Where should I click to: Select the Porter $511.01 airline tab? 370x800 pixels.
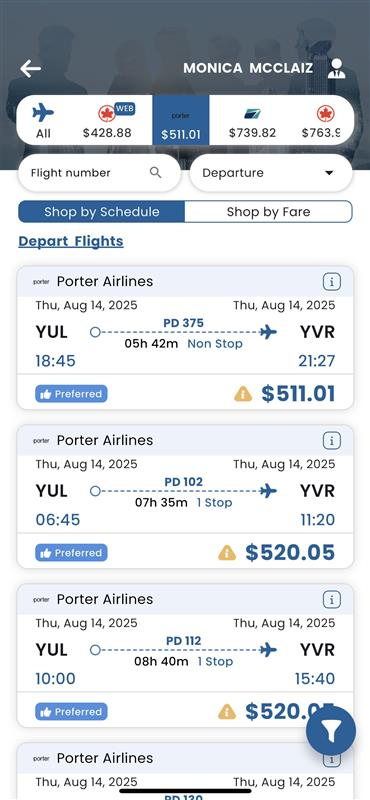pyautogui.click(x=181, y=120)
